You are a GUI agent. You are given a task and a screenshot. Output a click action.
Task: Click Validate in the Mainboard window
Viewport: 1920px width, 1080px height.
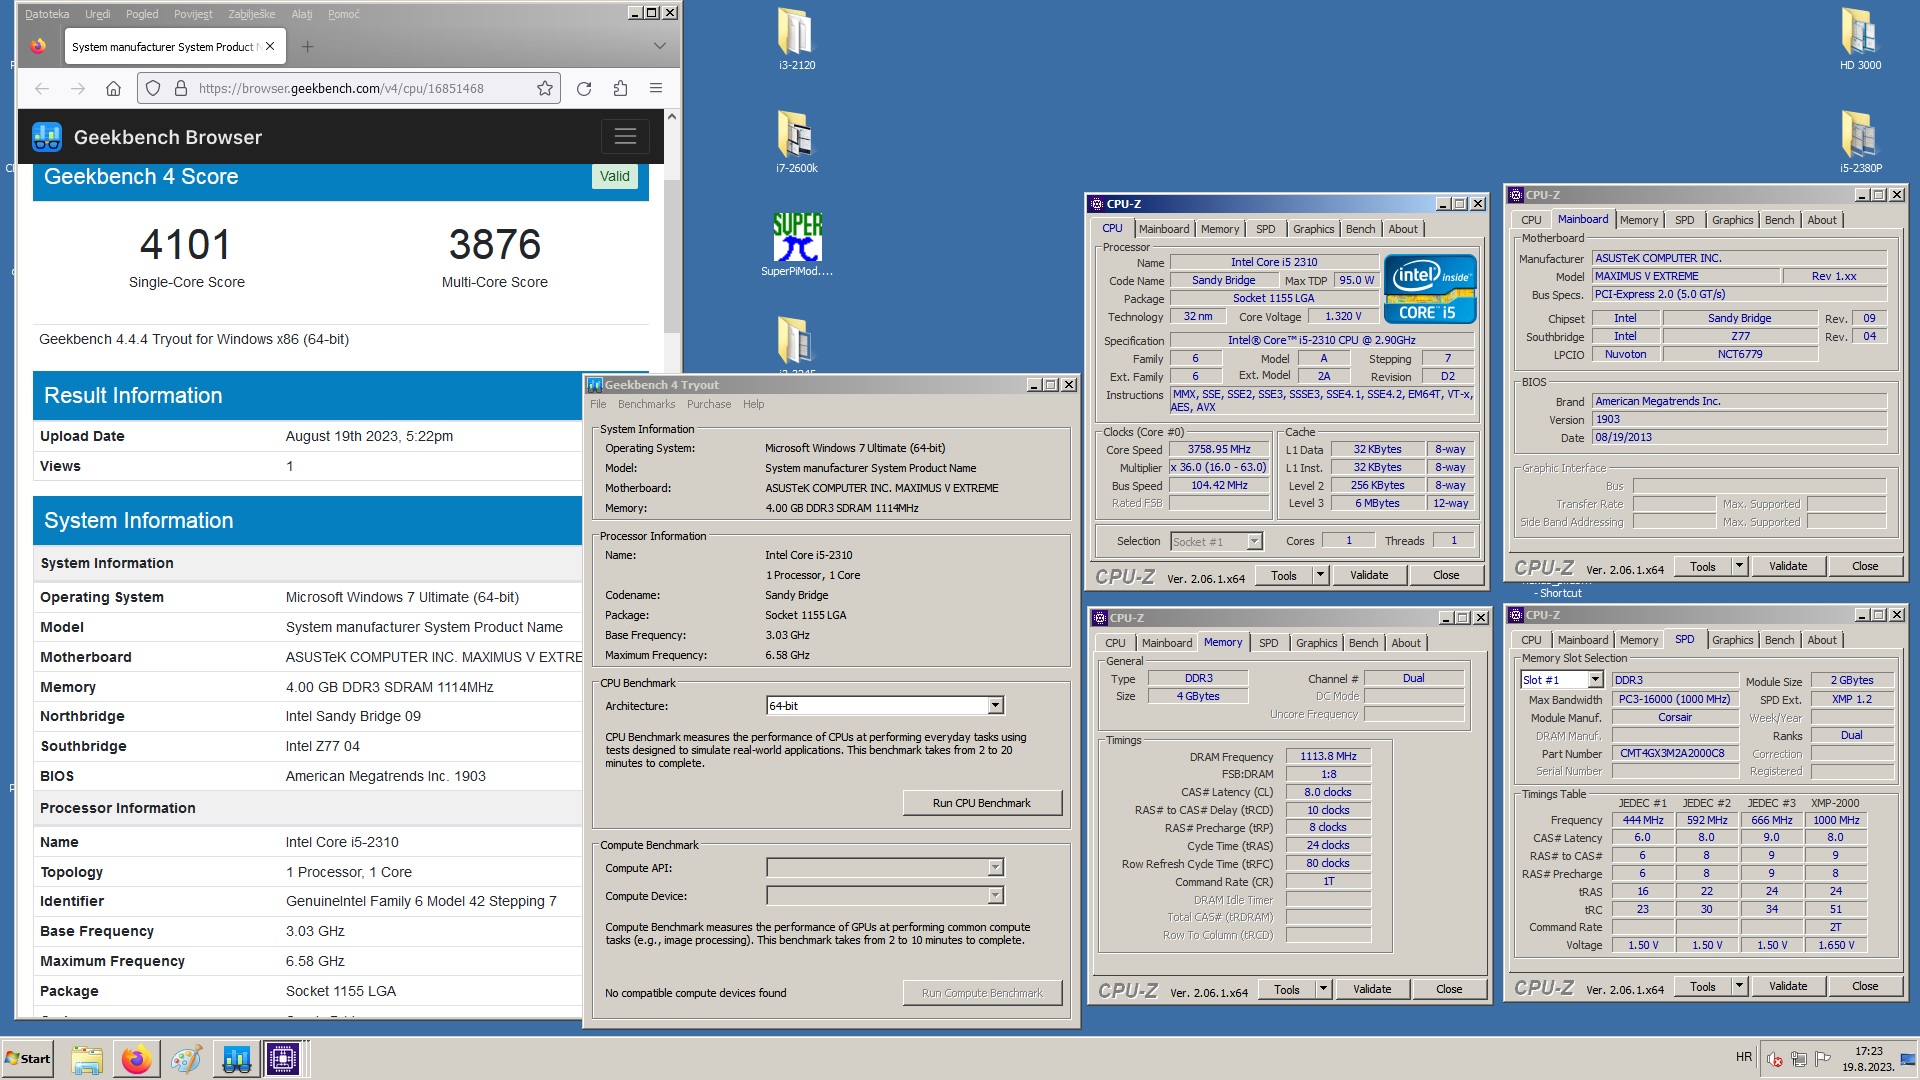(1788, 566)
